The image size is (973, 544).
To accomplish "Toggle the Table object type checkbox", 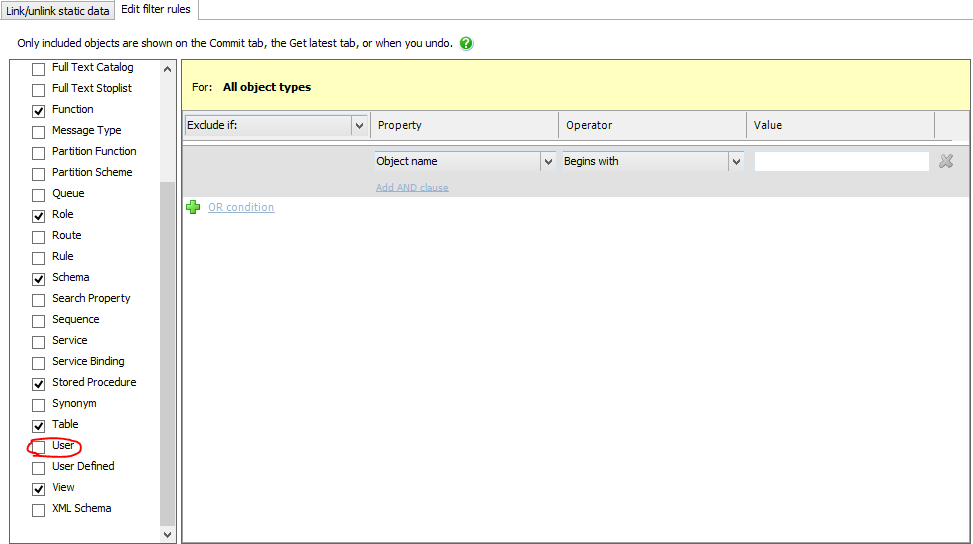I will (x=39, y=425).
